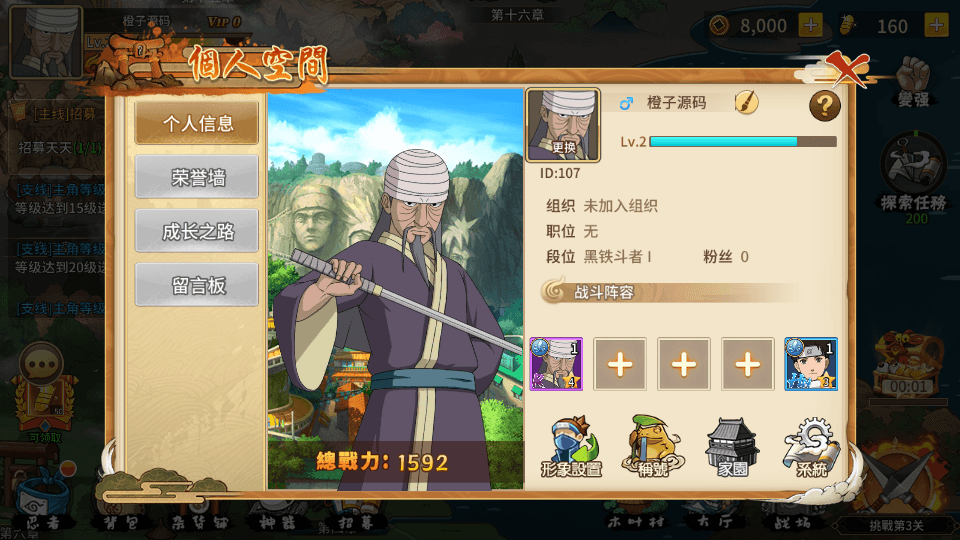Select the 个人信息 tab
This screenshot has height=540, width=960.
pyautogui.click(x=197, y=123)
